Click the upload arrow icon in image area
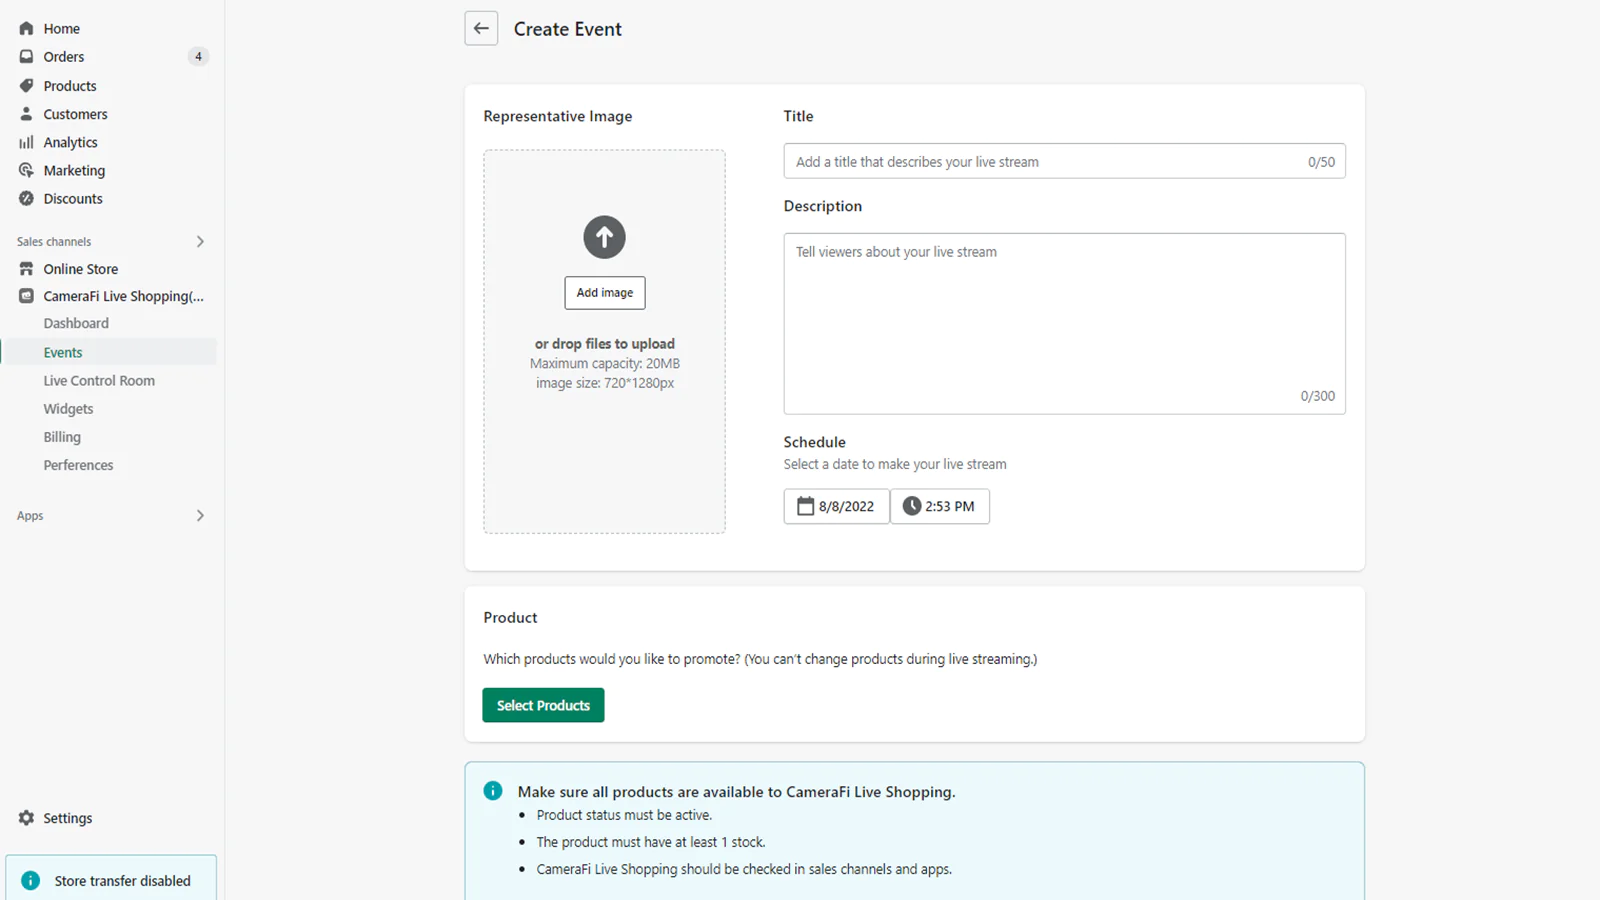1600x900 pixels. [604, 237]
